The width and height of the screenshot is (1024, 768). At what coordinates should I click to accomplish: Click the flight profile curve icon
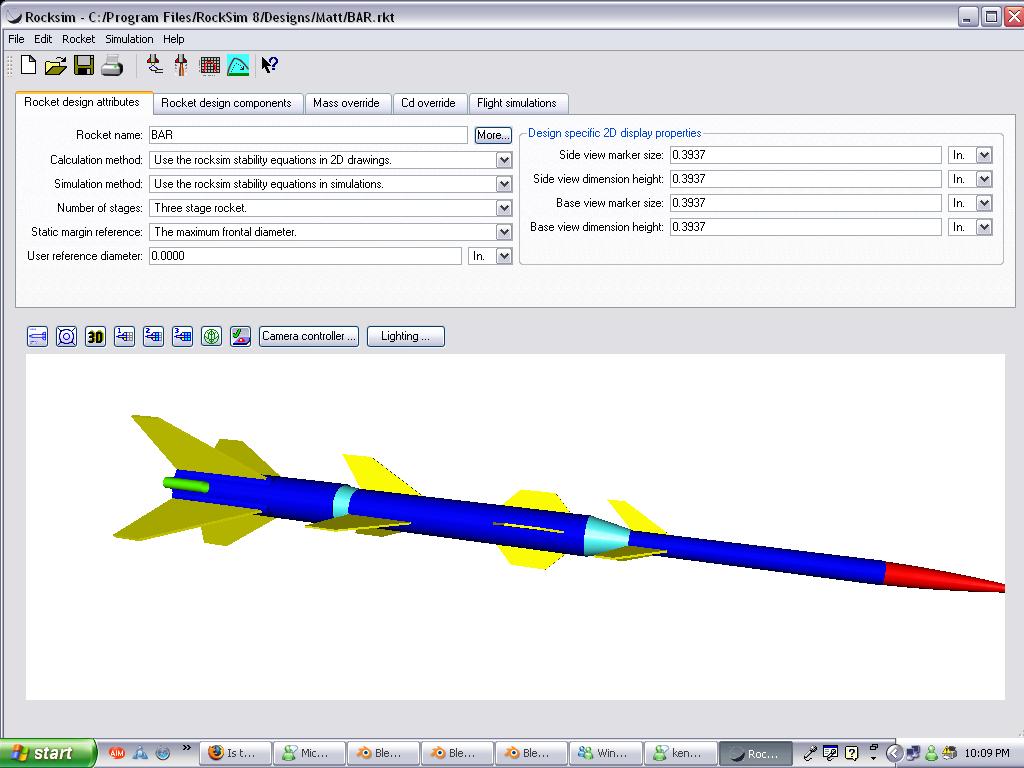pyautogui.click(x=238, y=66)
